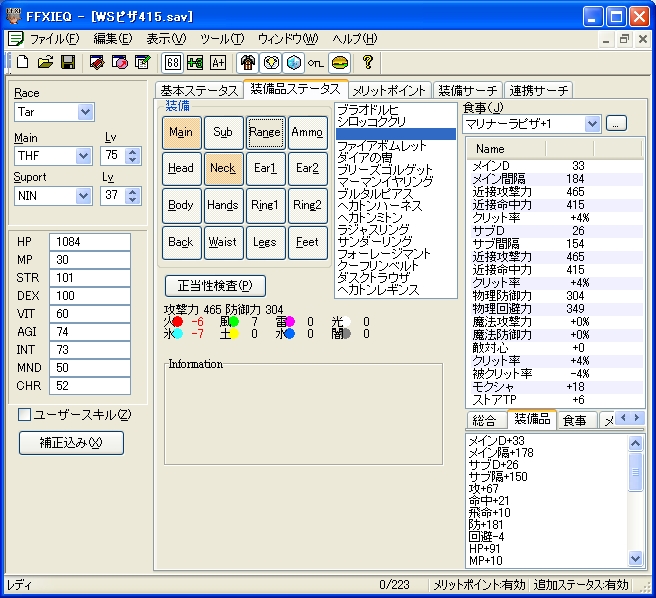The image size is (656, 598).
Task: Click the window with pink arrow icon
Action: (120, 62)
